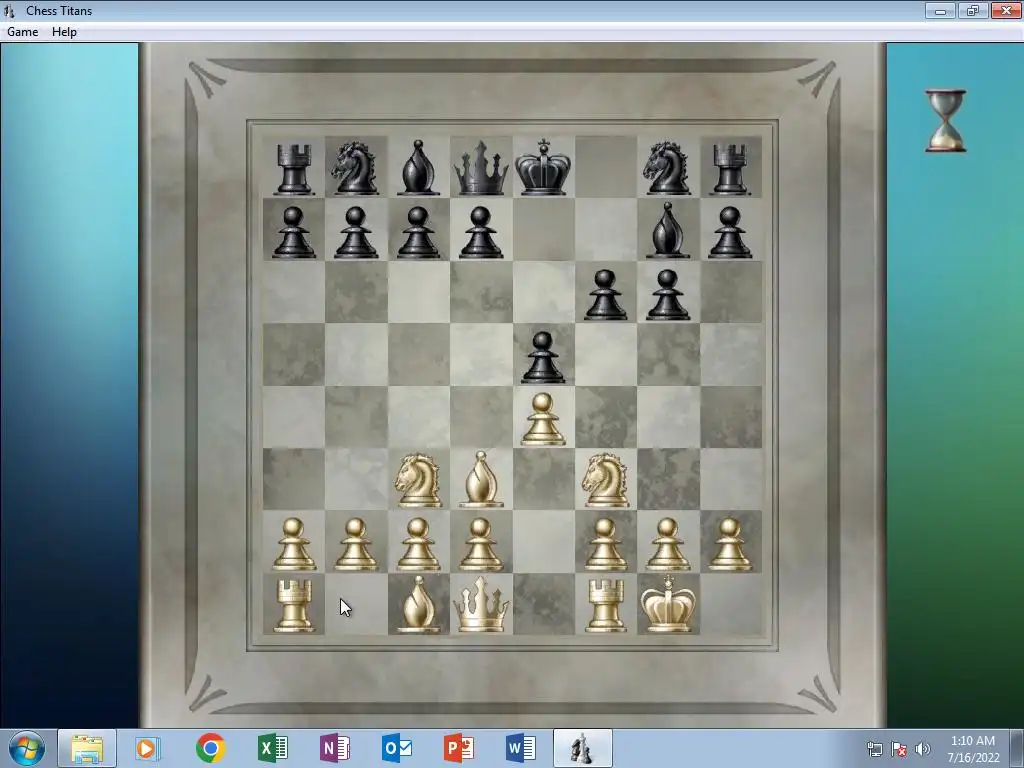Launch Windows Media Player from taskbar
The width and height of the screenshot is (1024, 768).
click(x=148, y=748)
